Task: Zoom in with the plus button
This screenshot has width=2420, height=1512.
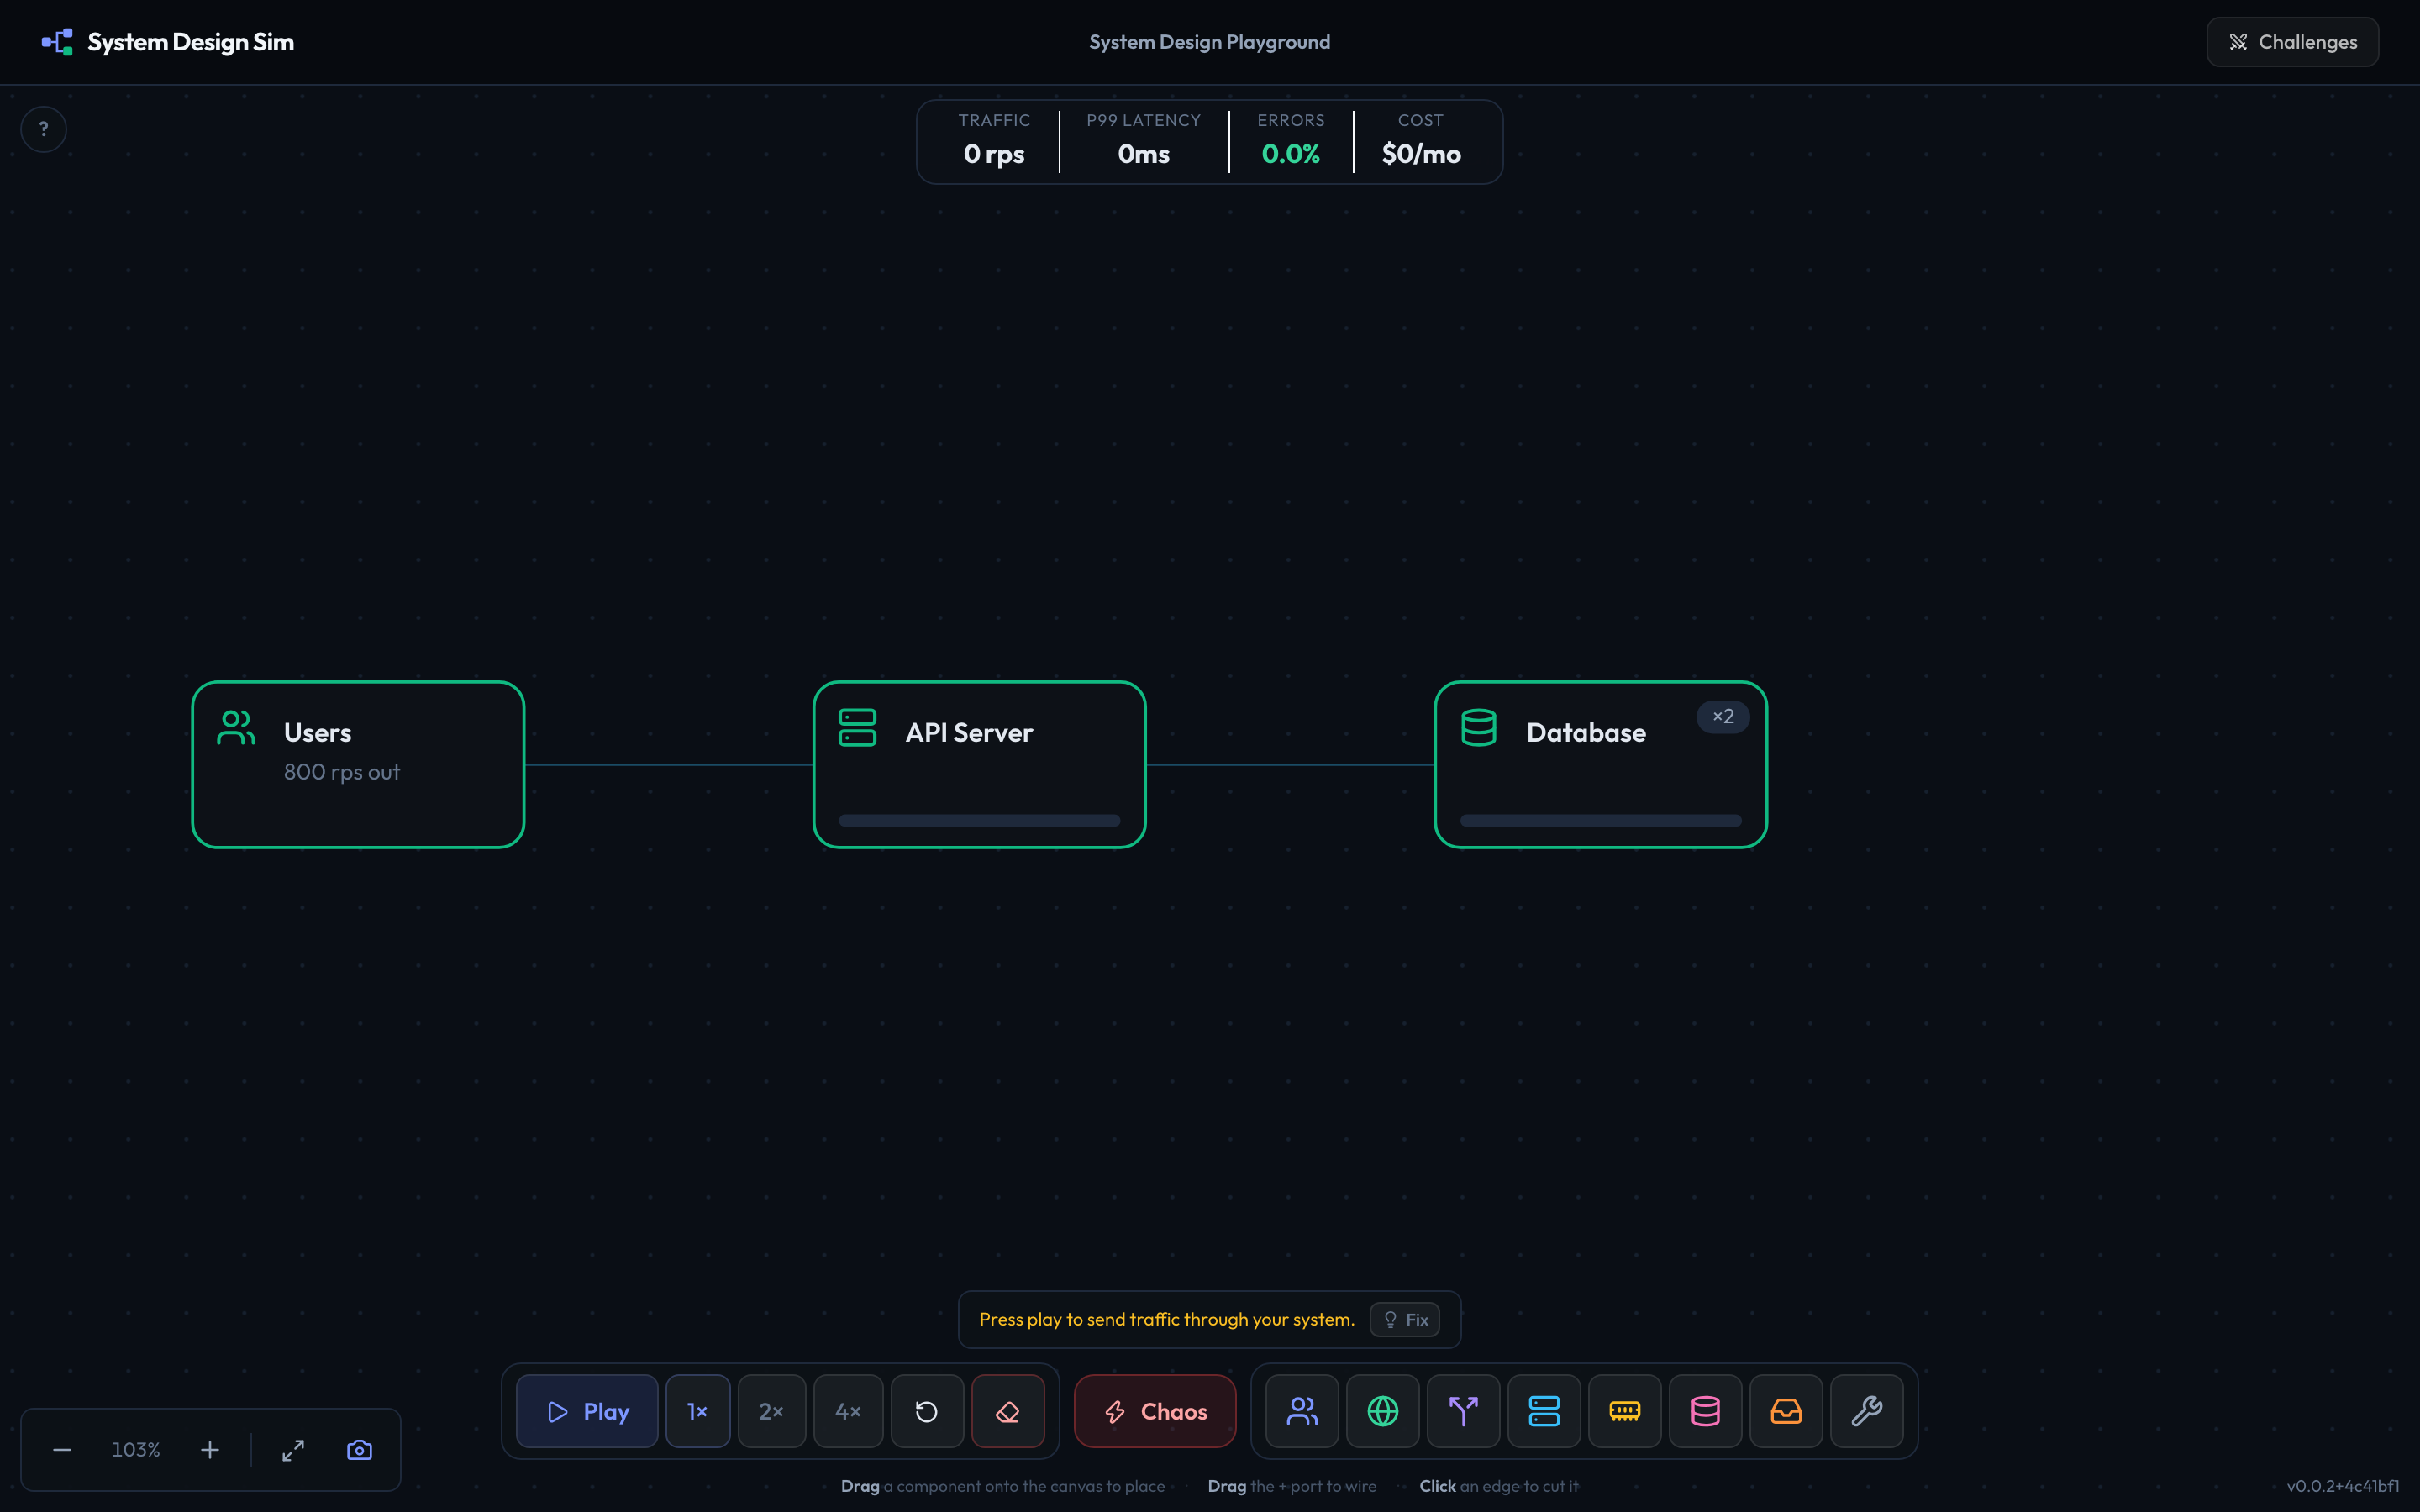Action: tap(210, 1450)
